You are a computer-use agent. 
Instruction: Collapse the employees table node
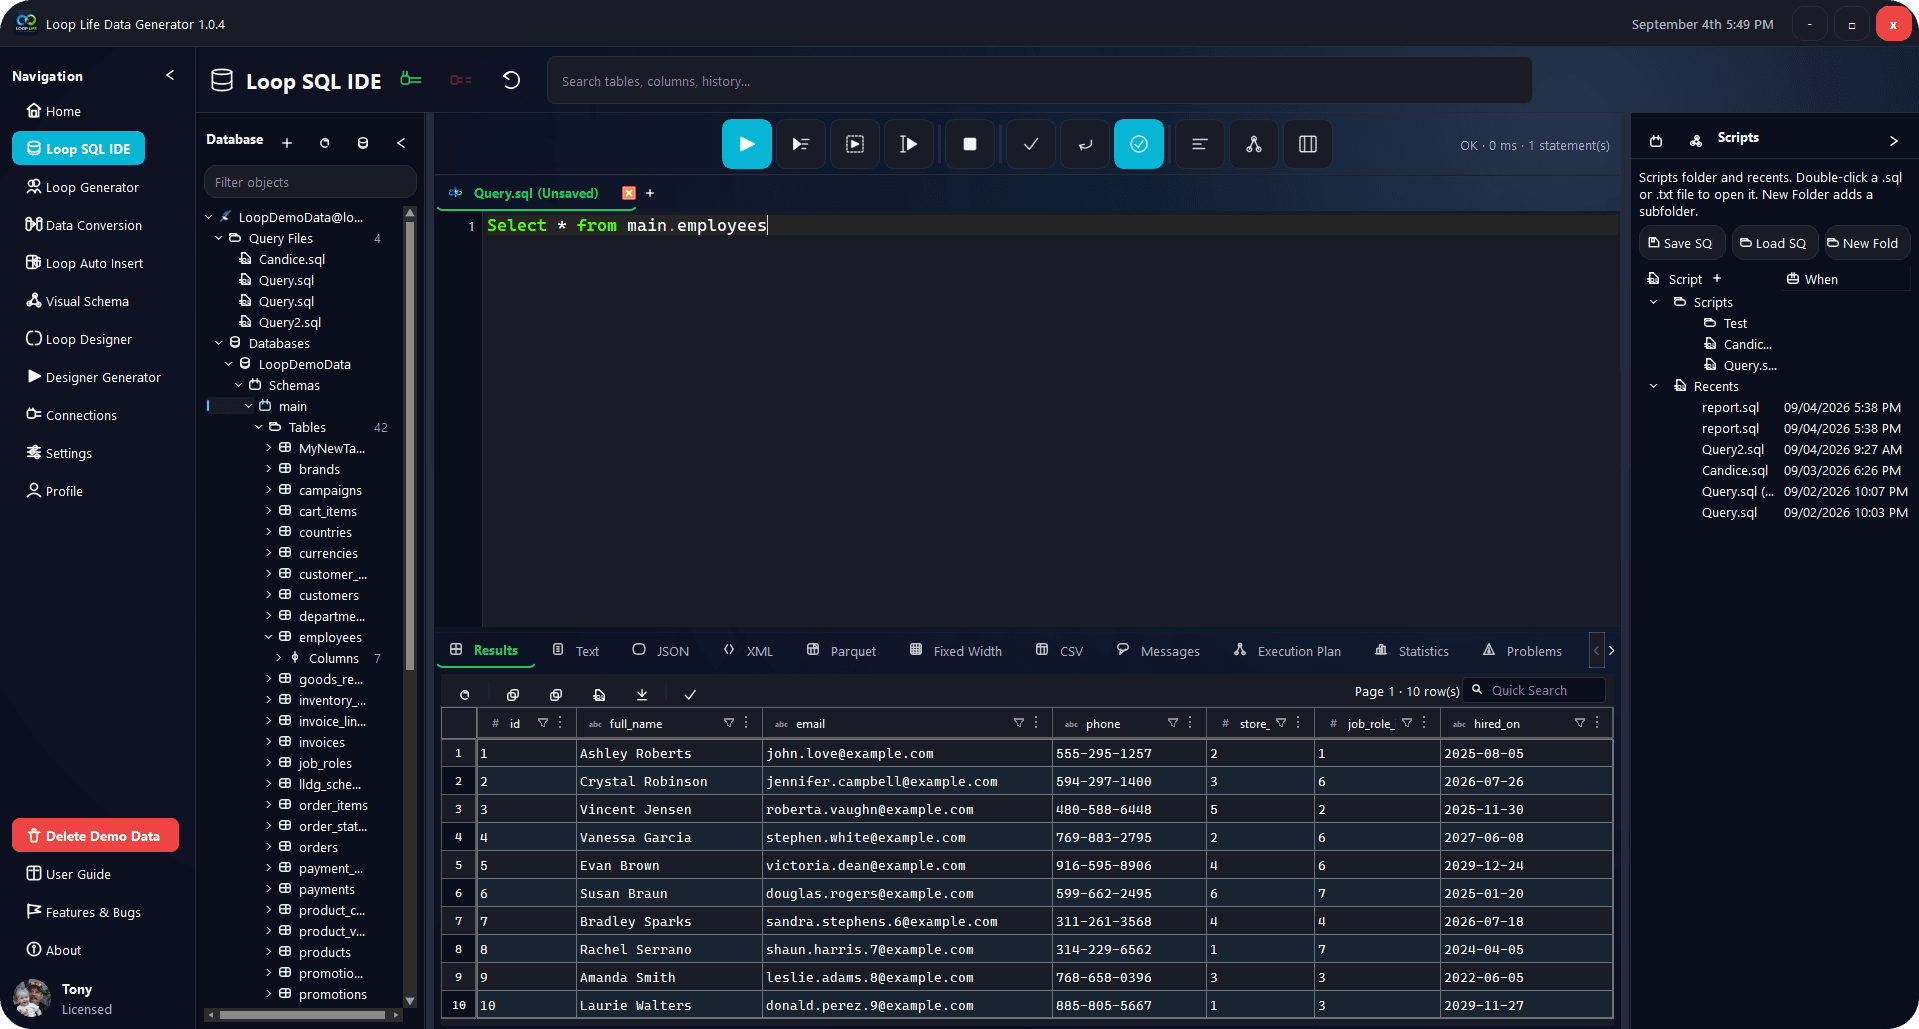269,637
